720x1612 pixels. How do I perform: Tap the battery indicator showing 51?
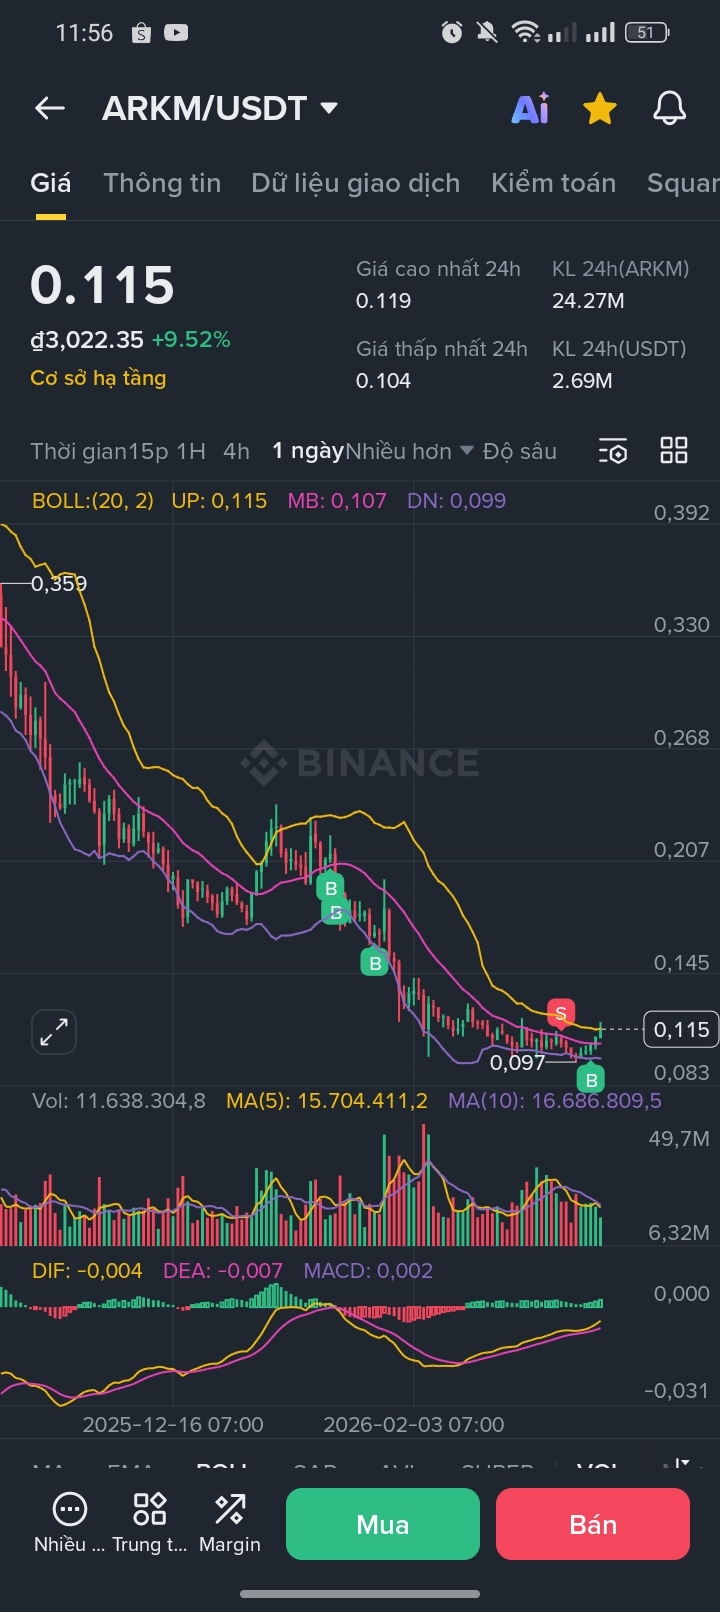click(647, 33)
